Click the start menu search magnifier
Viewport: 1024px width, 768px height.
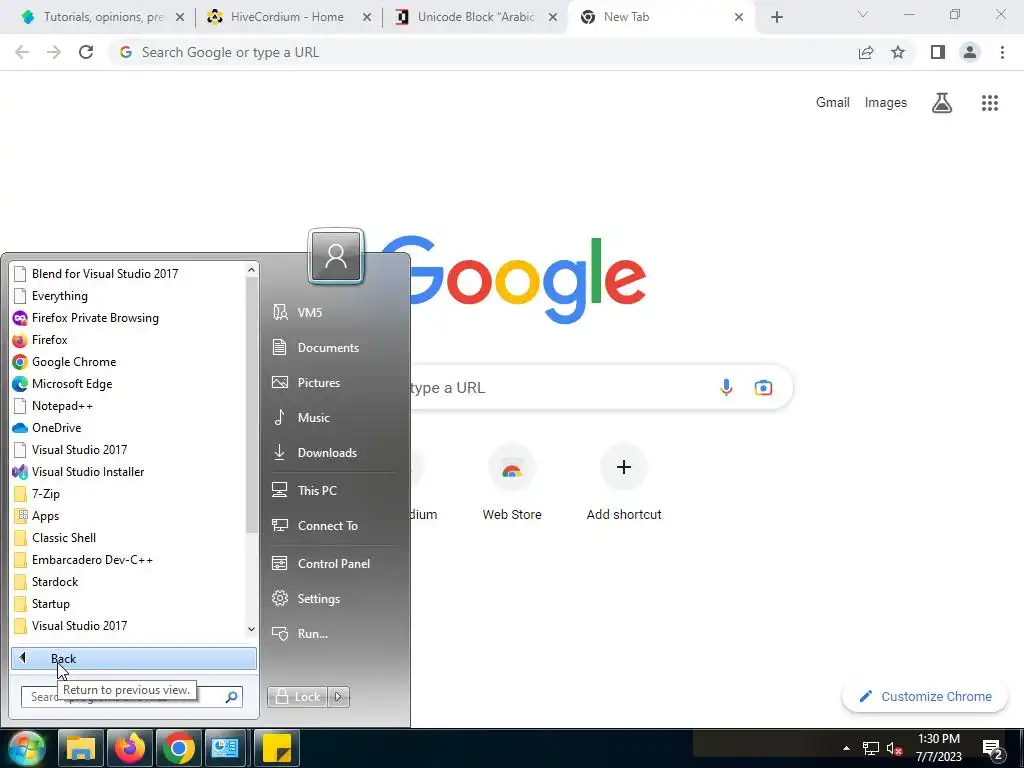coord(231,697)
